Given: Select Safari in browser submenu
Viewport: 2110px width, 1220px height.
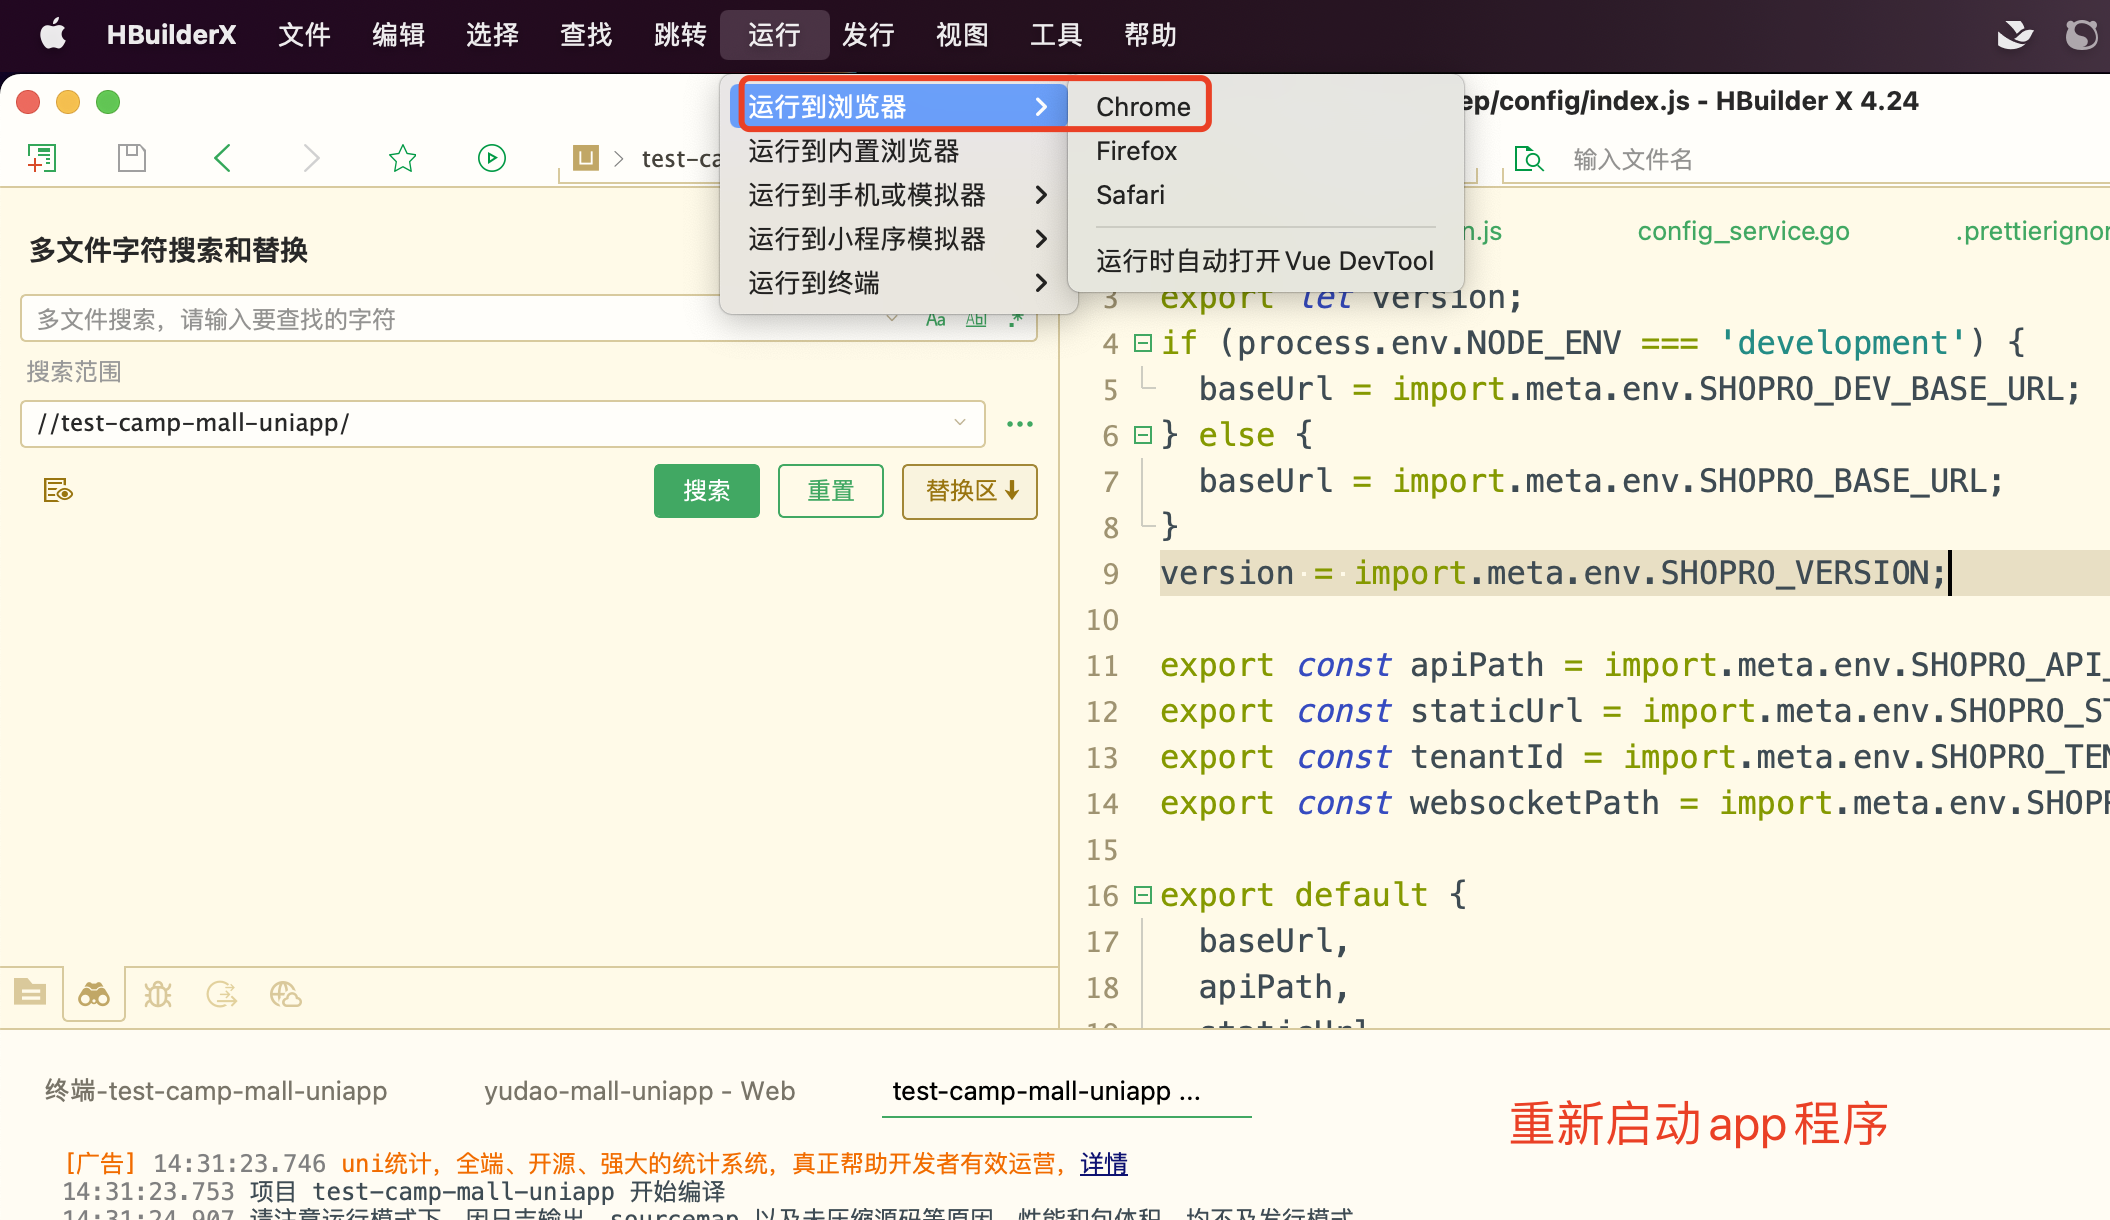Looking at the screenshot, I should [1130, 195].
